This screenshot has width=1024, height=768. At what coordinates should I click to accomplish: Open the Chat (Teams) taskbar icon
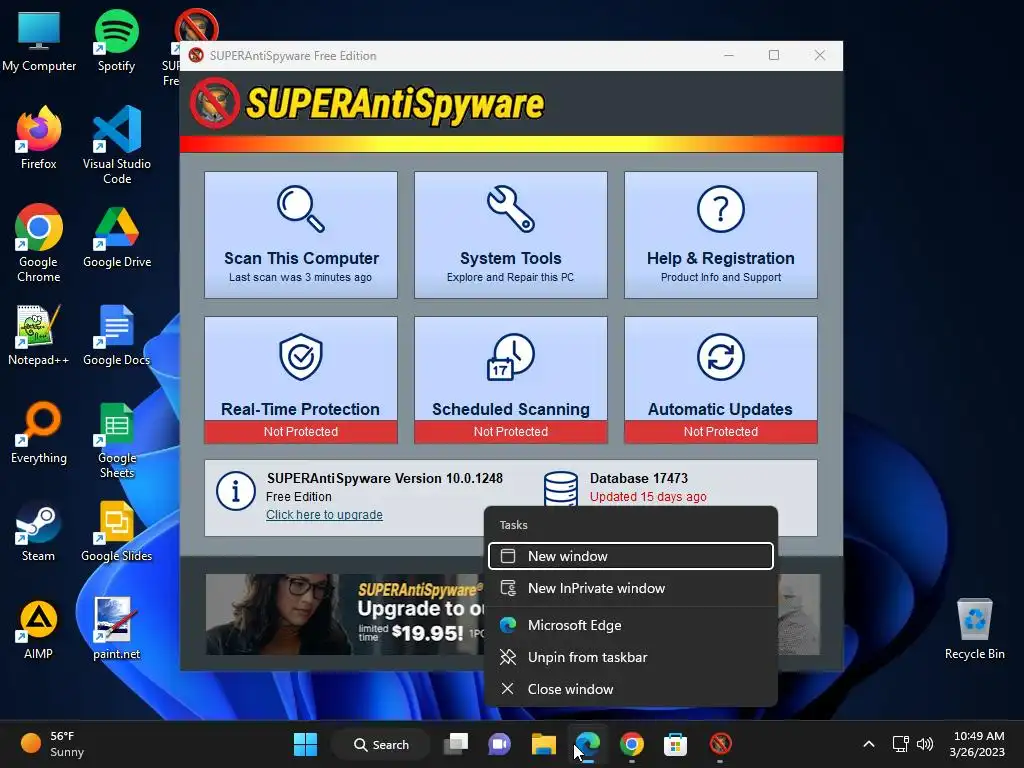tap(500, 744)
